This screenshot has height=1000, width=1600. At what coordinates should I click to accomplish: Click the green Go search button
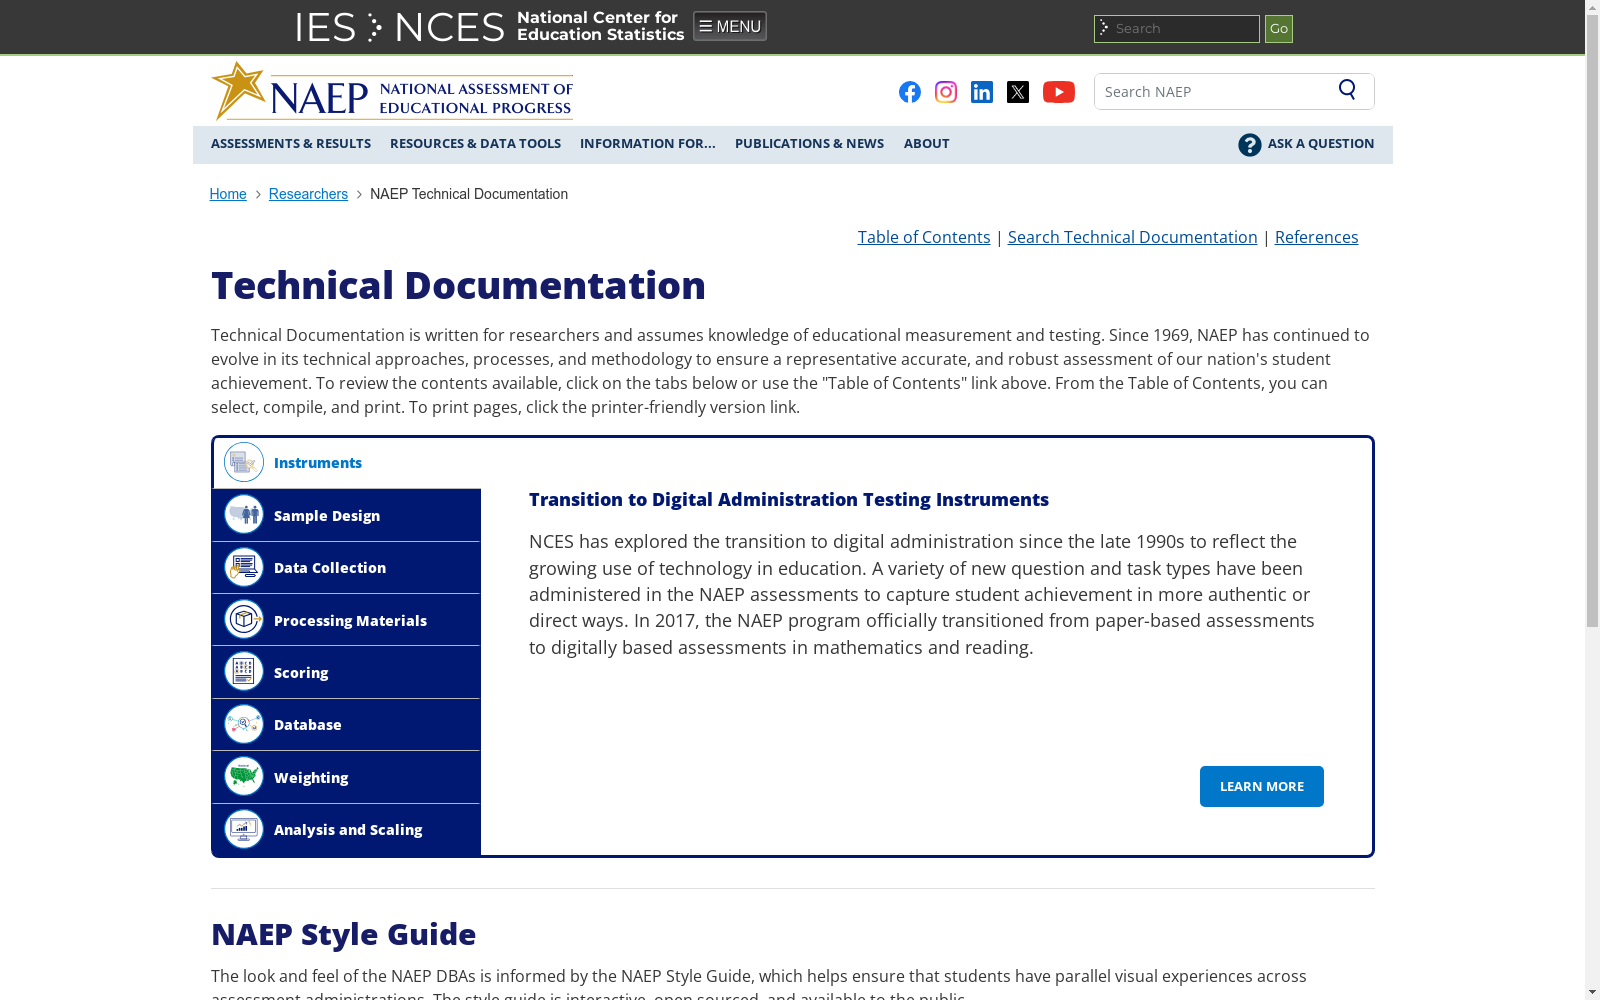[x=1278, y=29]
